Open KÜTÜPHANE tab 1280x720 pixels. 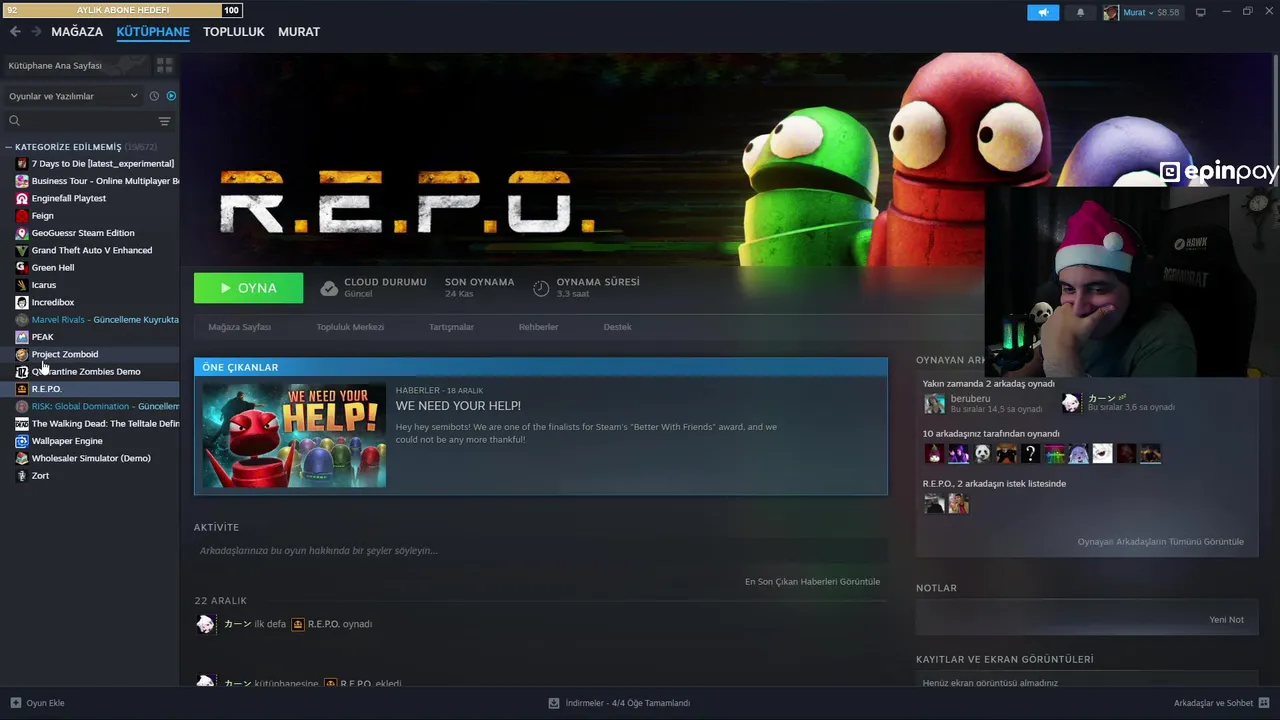153,32
